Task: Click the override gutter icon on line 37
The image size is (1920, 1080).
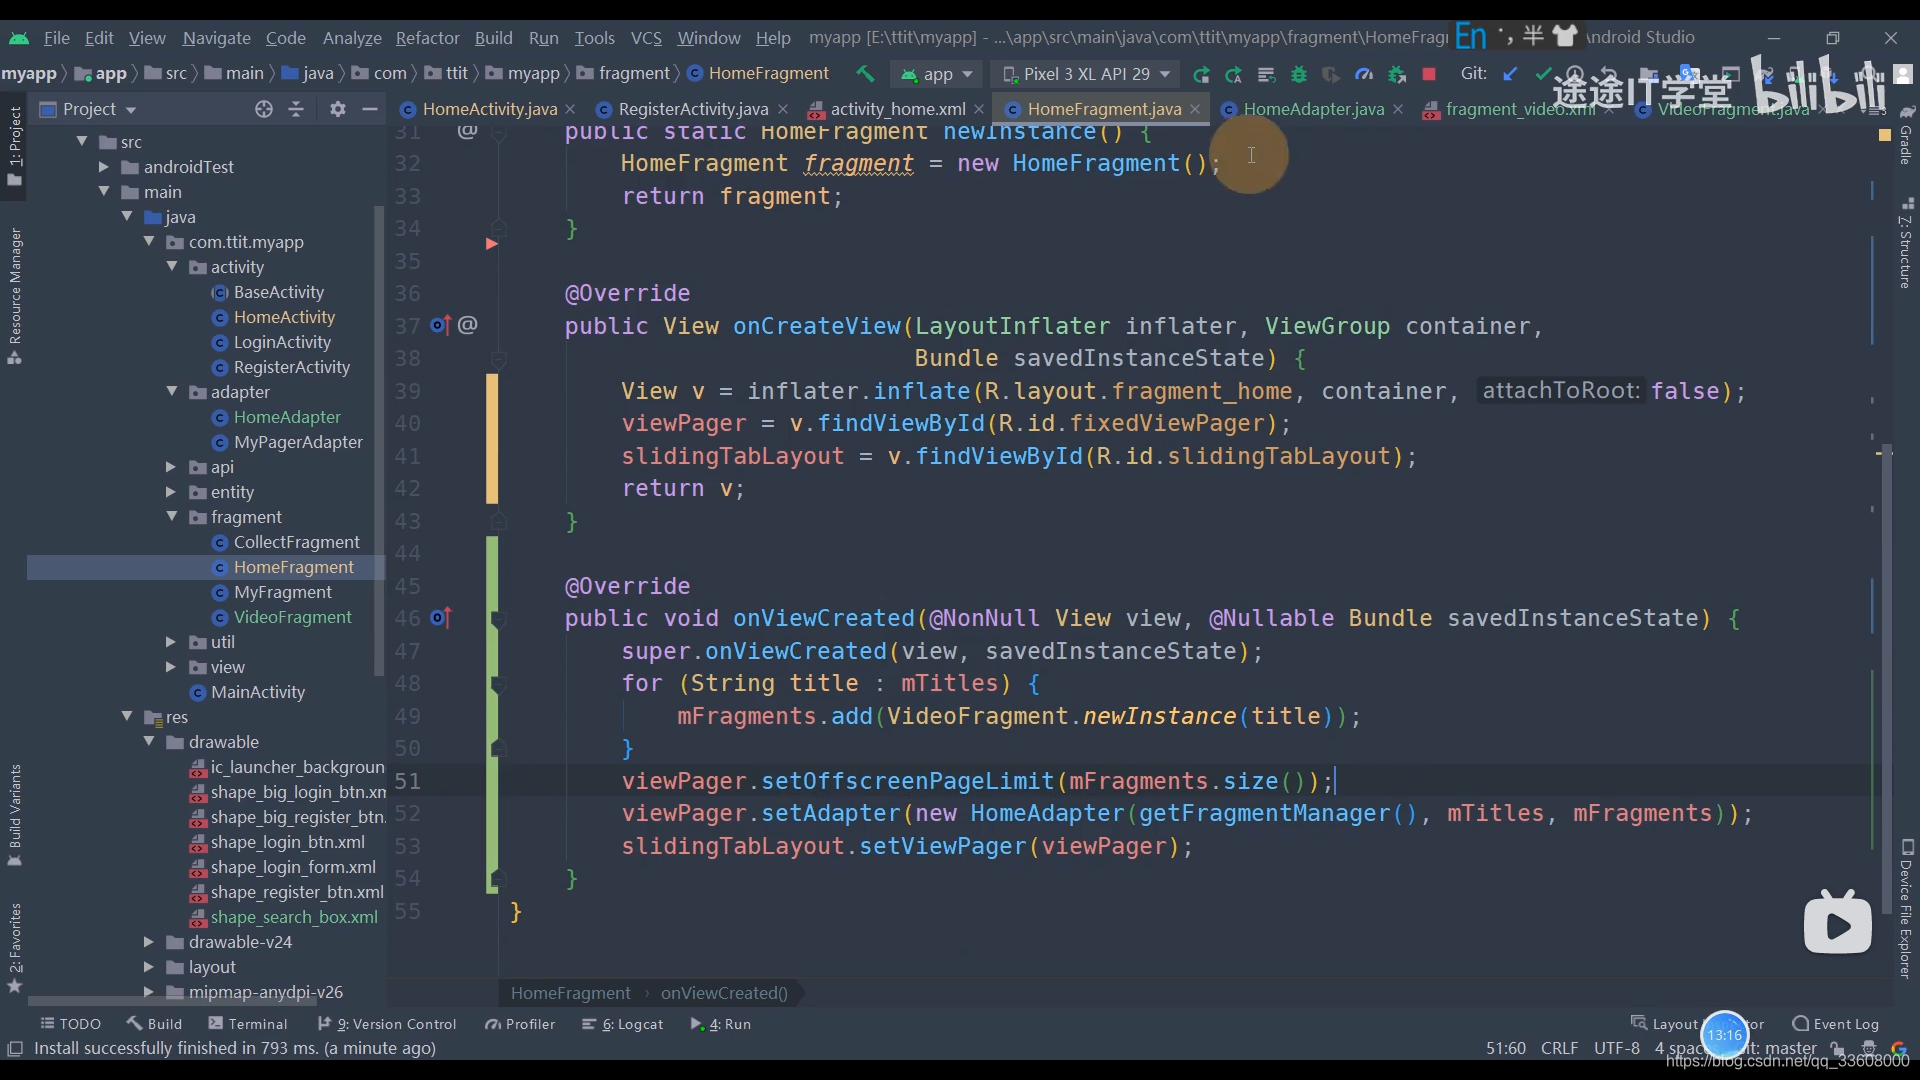Action: tap(441, 325)
